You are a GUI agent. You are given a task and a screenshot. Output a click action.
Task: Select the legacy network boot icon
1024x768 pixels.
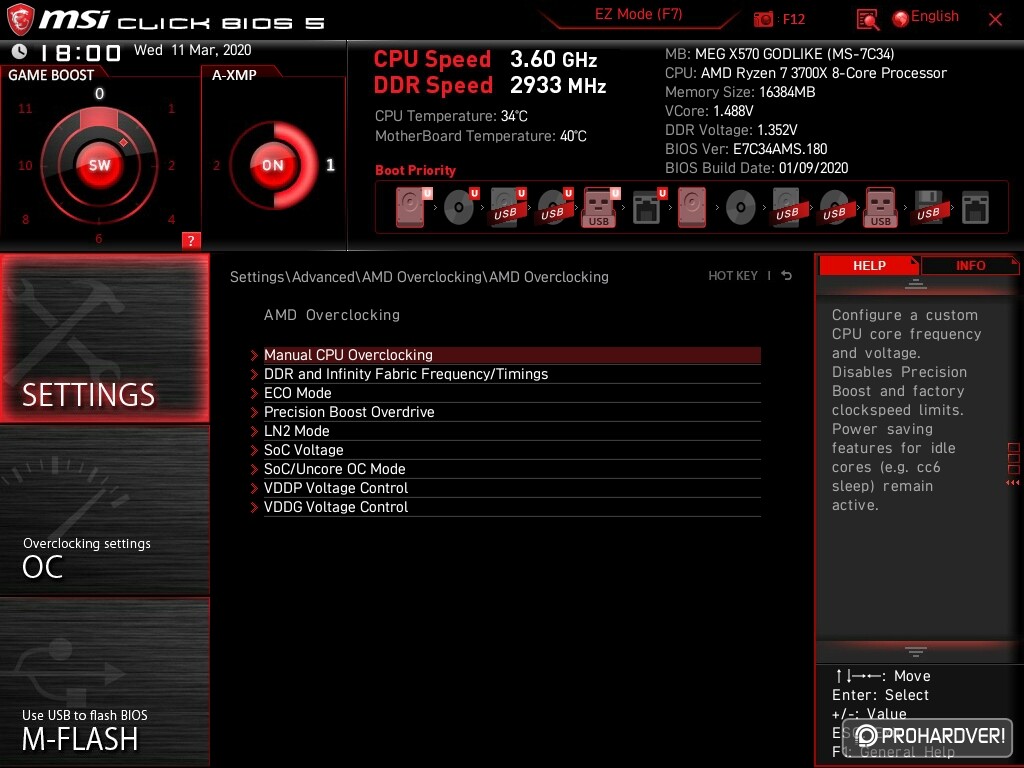[x=975, y=207]
